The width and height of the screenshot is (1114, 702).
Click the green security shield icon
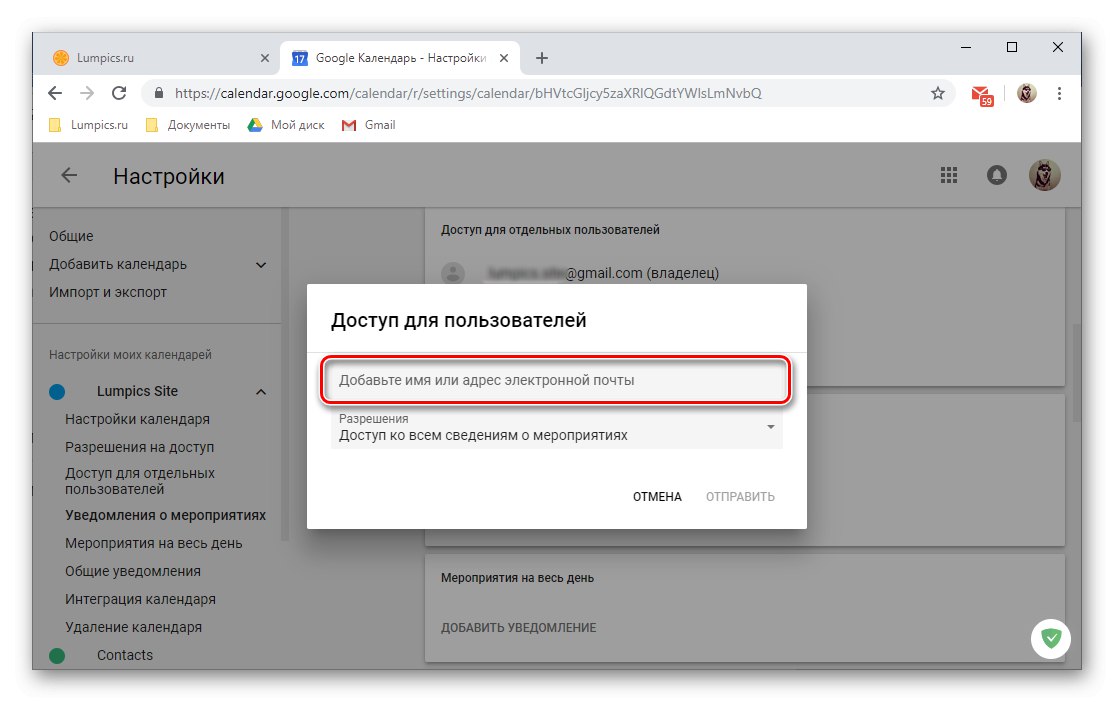[x=1051, y=638]
